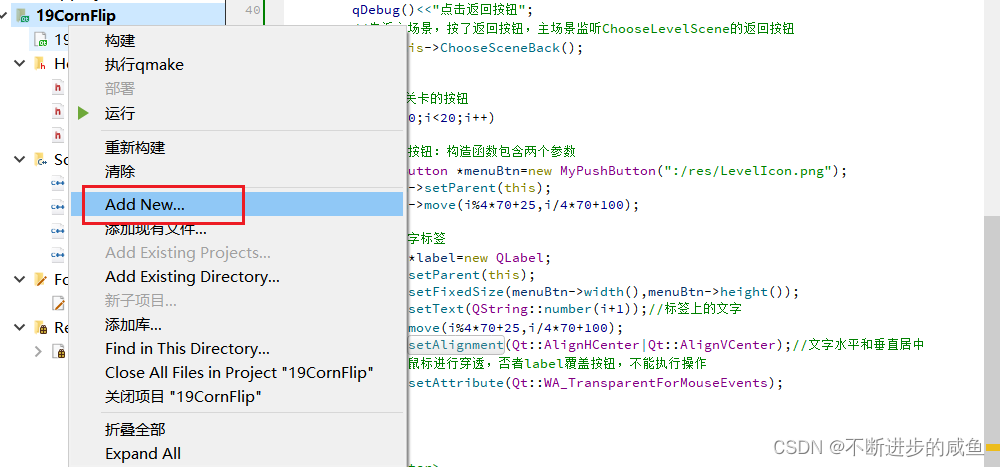Expand the resource file under Resources
Screen dimensions: 1000x467
coord(38,352)
